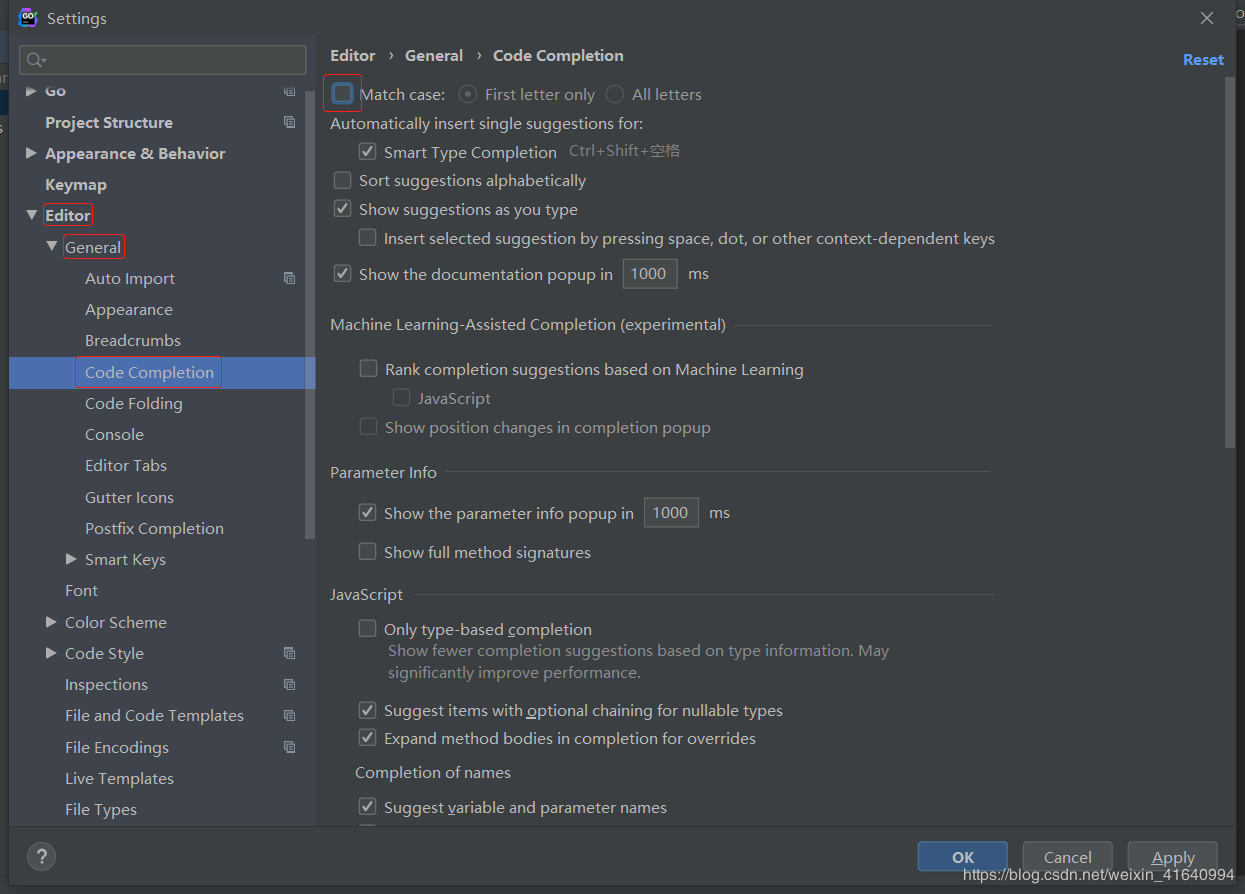Click the help question mark icon
Screen dimensions: 1245x894
[x=41, y=856]
